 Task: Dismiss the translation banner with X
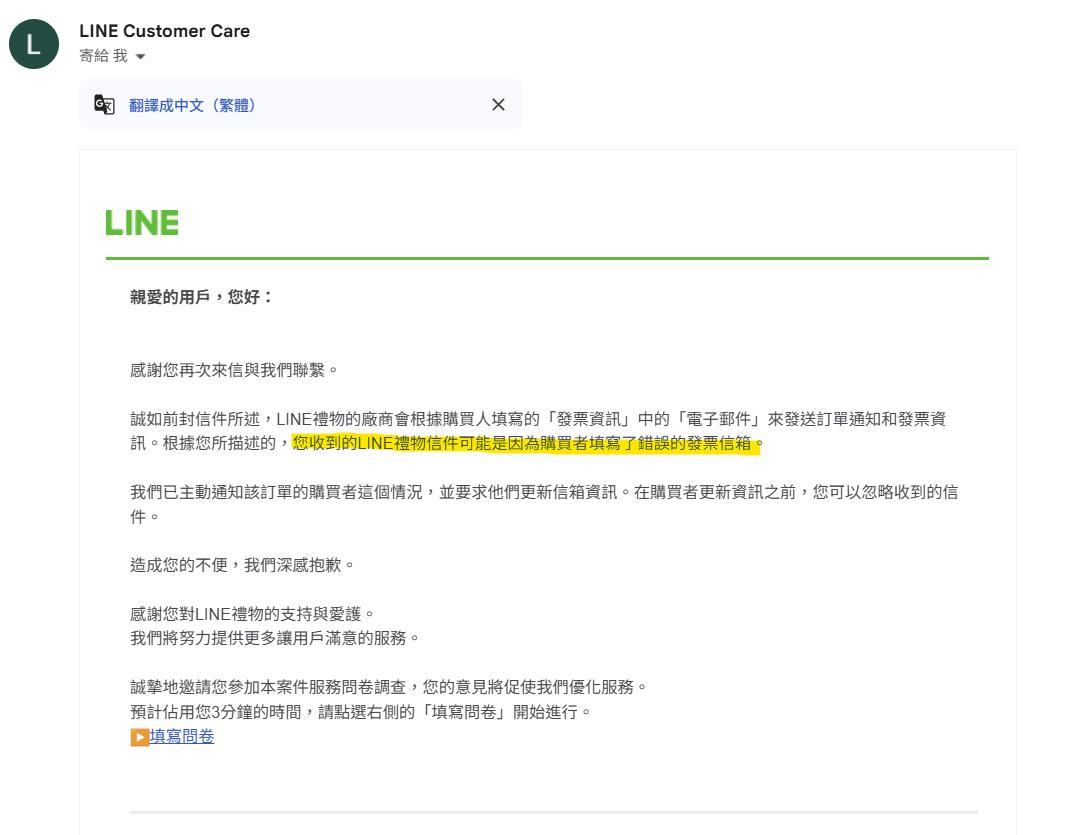point(498,104)
